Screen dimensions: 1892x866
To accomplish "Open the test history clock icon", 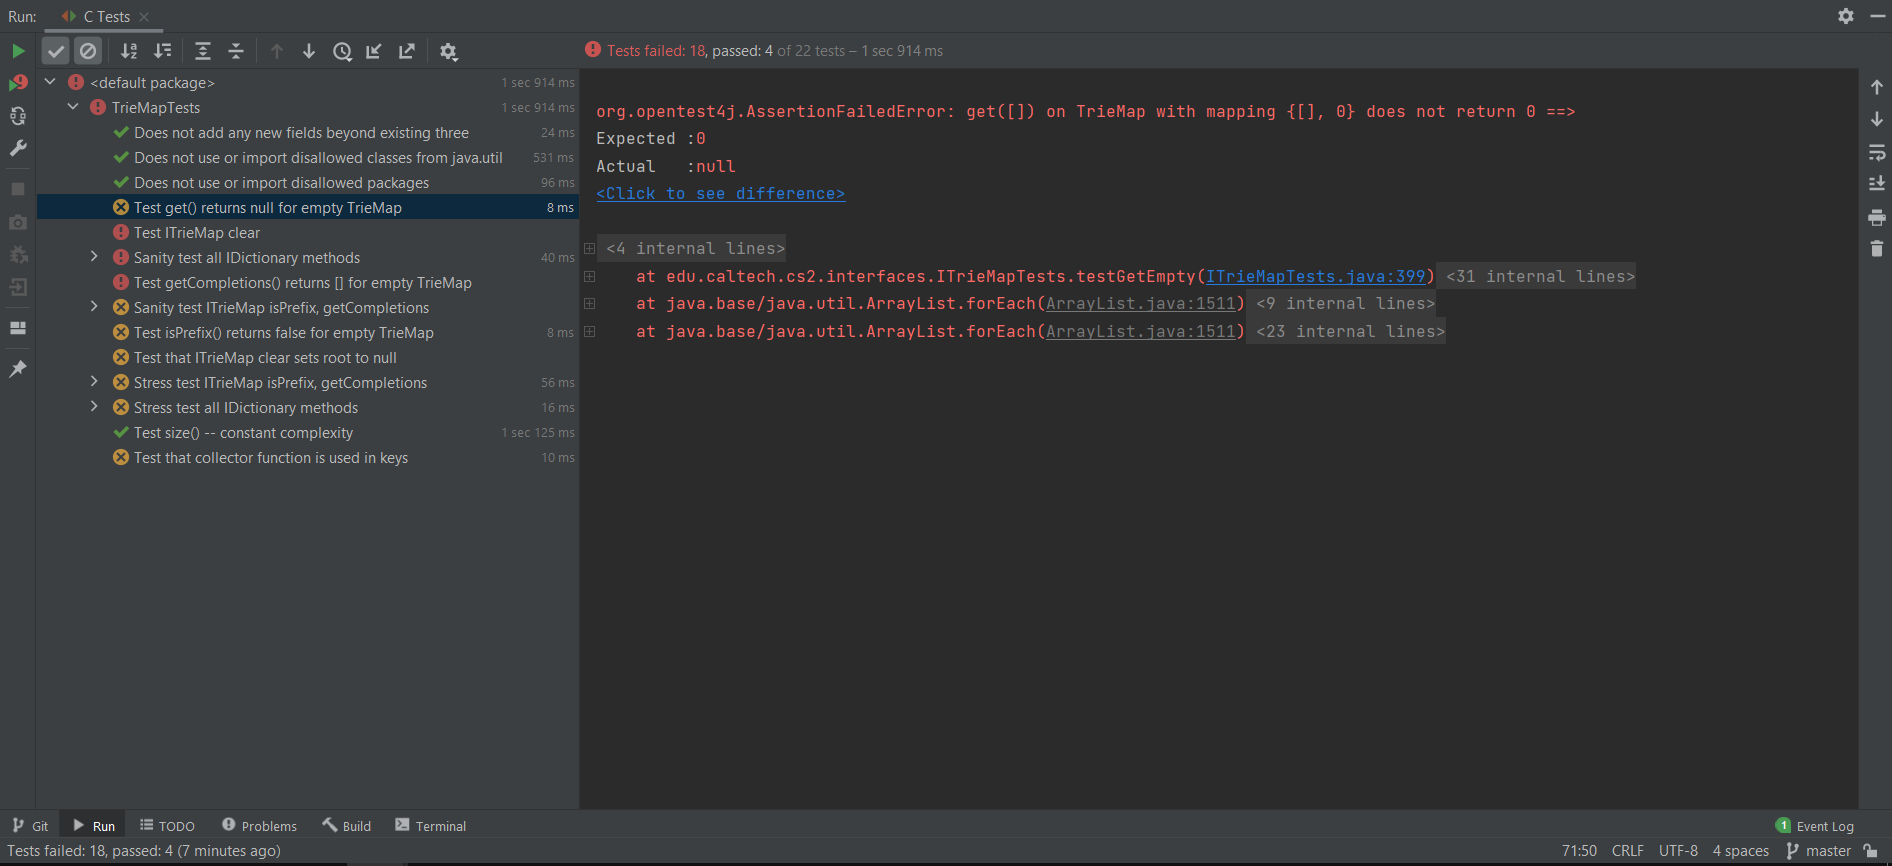I will 342,51.
